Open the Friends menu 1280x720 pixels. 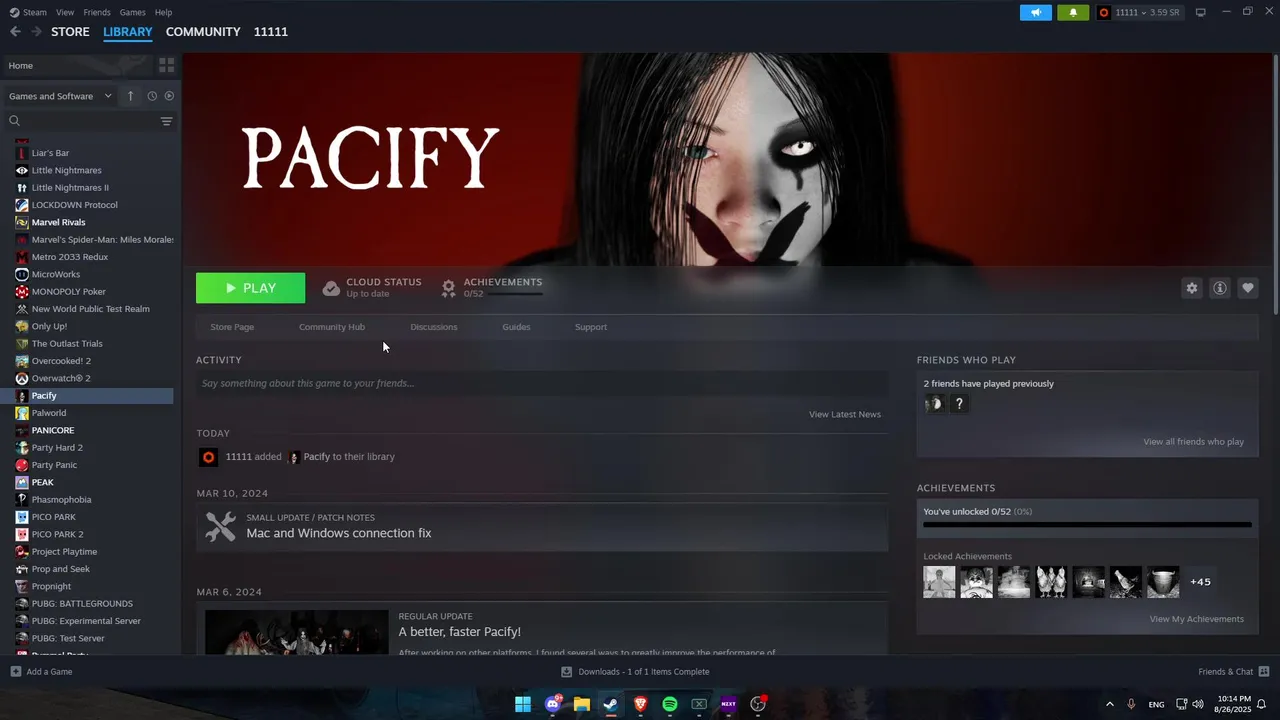click(x=97, y=12)
